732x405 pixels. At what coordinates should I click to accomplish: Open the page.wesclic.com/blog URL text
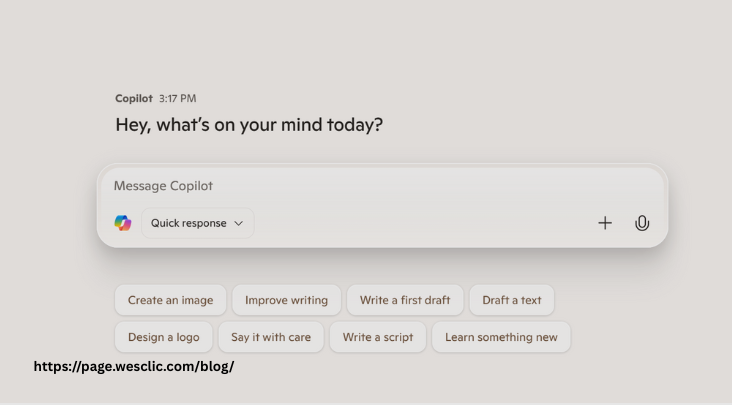point(134,367)
